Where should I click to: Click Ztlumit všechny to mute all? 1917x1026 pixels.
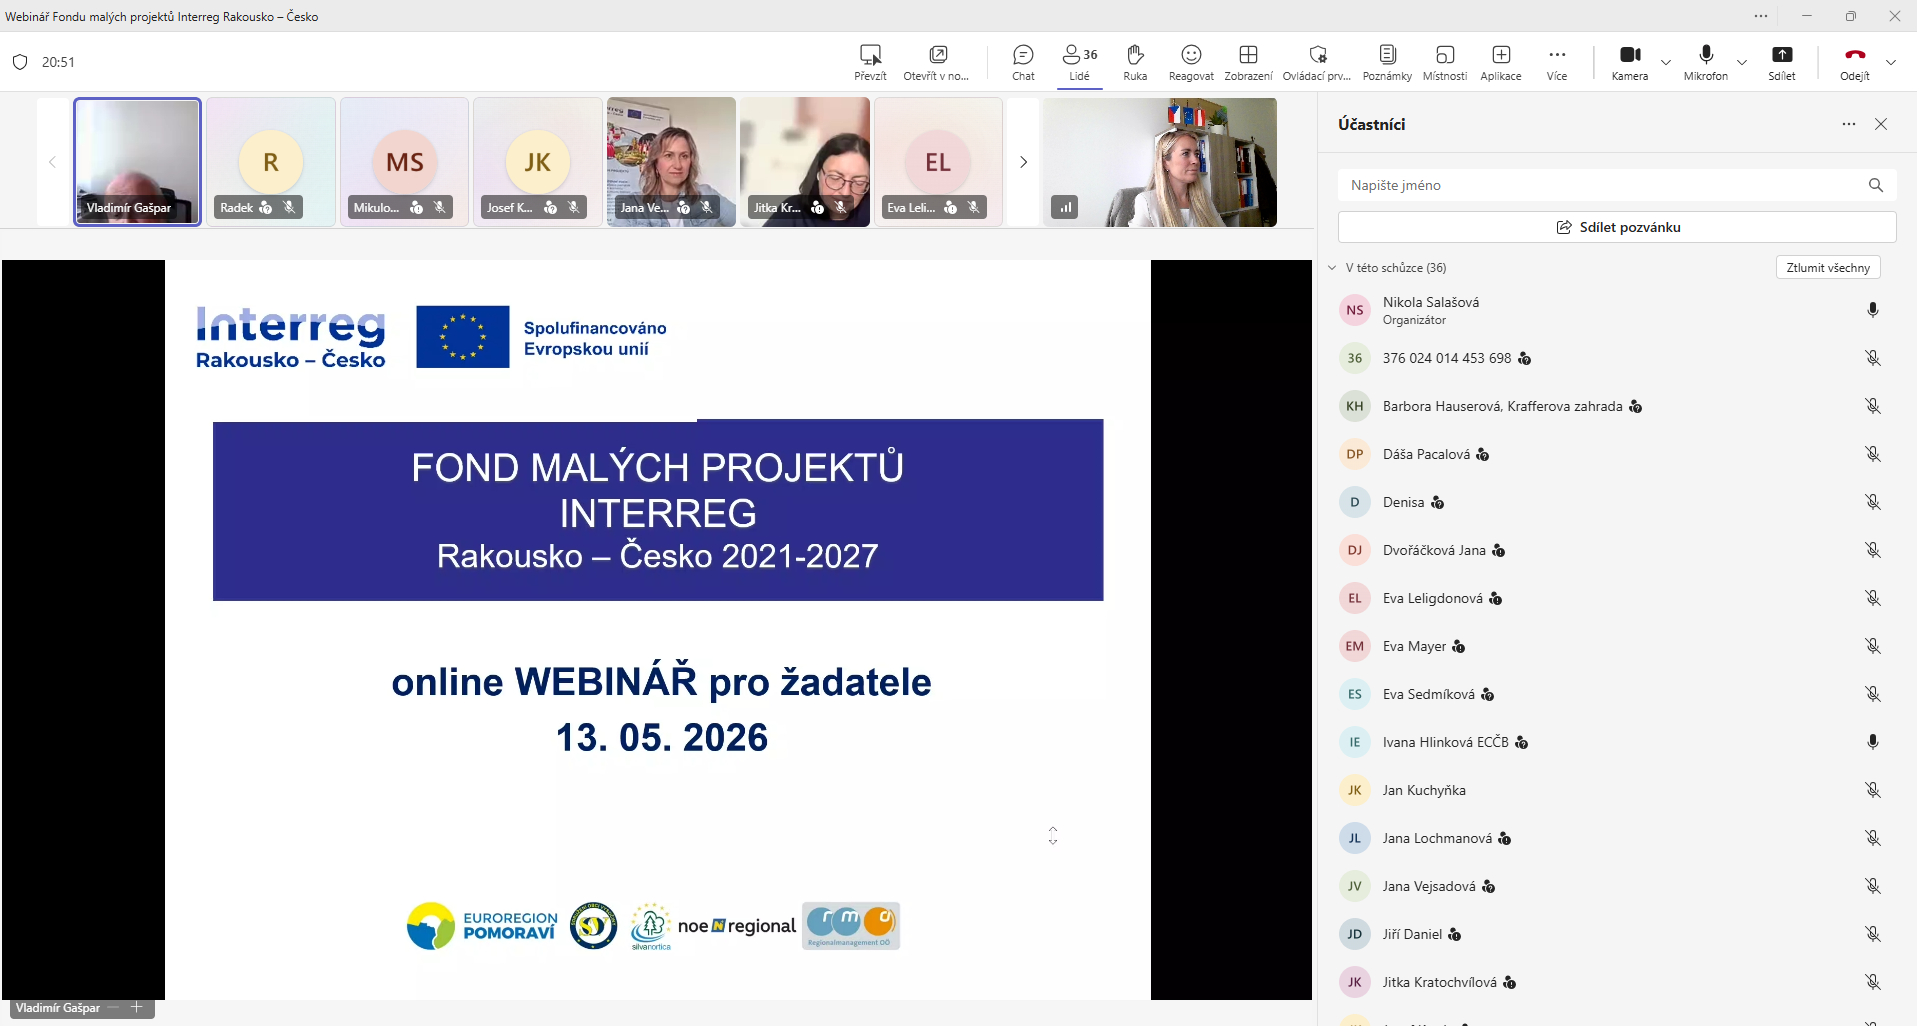point(1828,268)
